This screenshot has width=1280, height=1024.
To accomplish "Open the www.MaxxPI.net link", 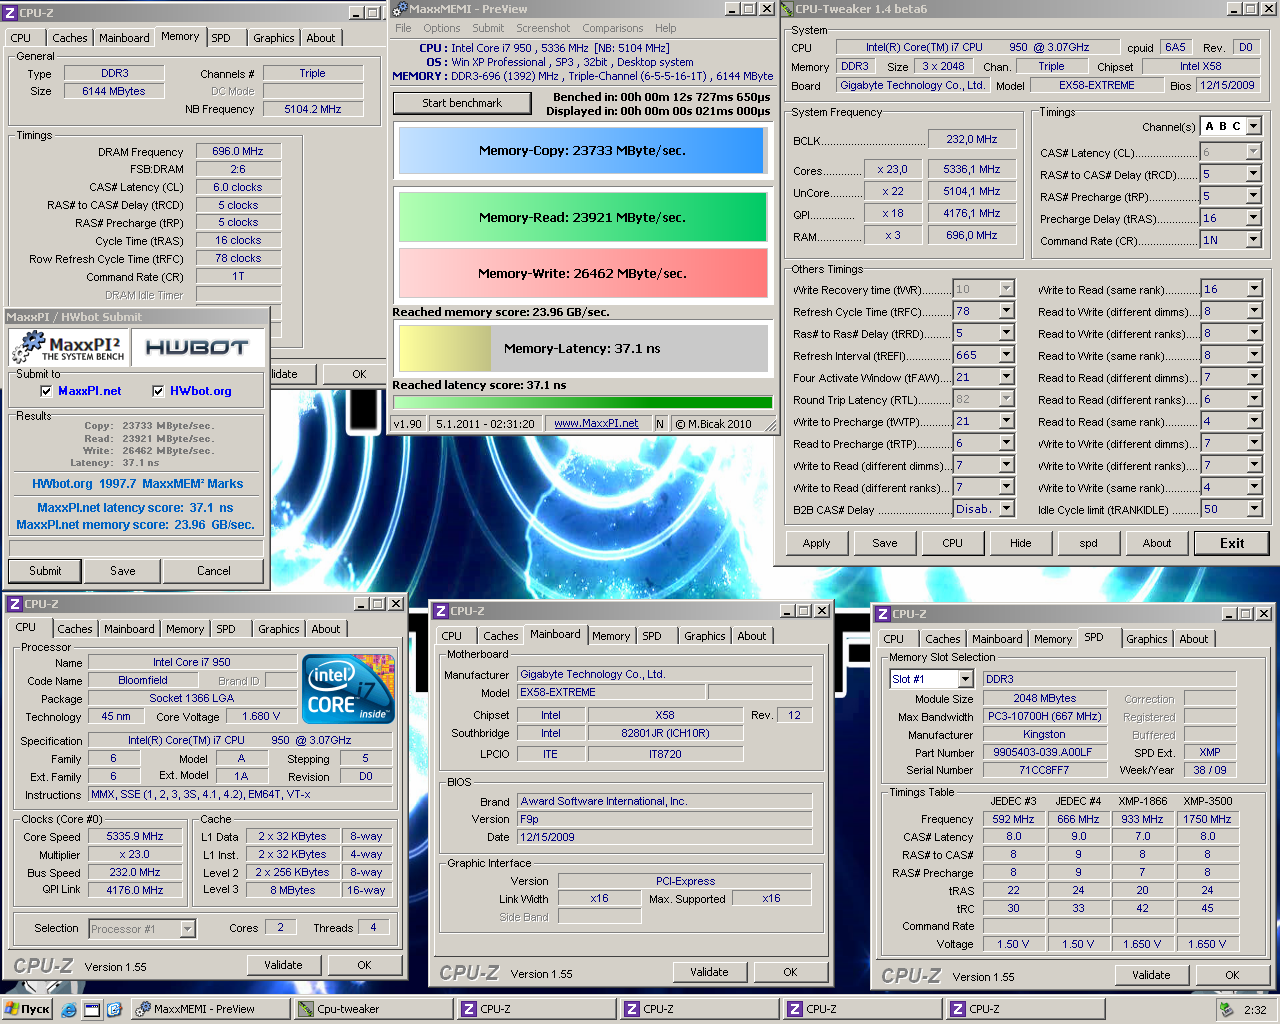I will pyautogui.click(x=596, y=423).
